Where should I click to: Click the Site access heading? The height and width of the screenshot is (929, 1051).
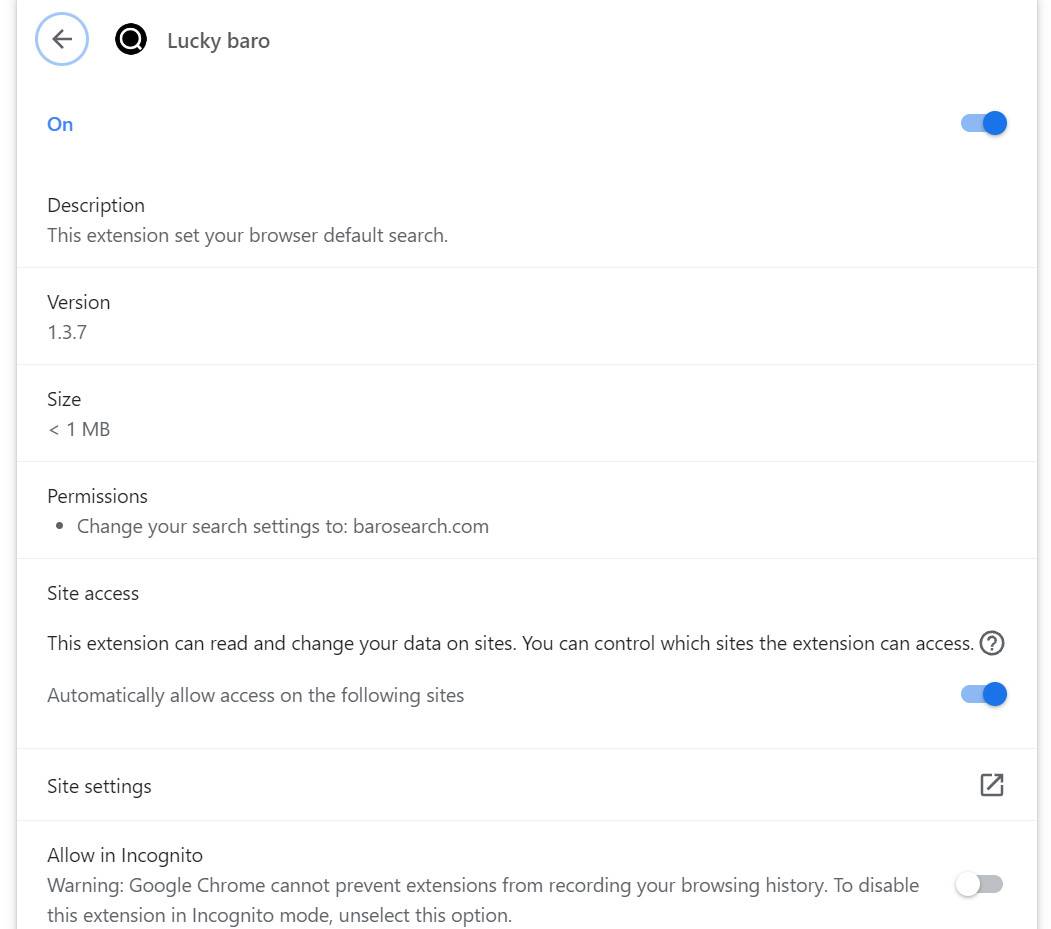pyautogui.click(x=93, y=593)
